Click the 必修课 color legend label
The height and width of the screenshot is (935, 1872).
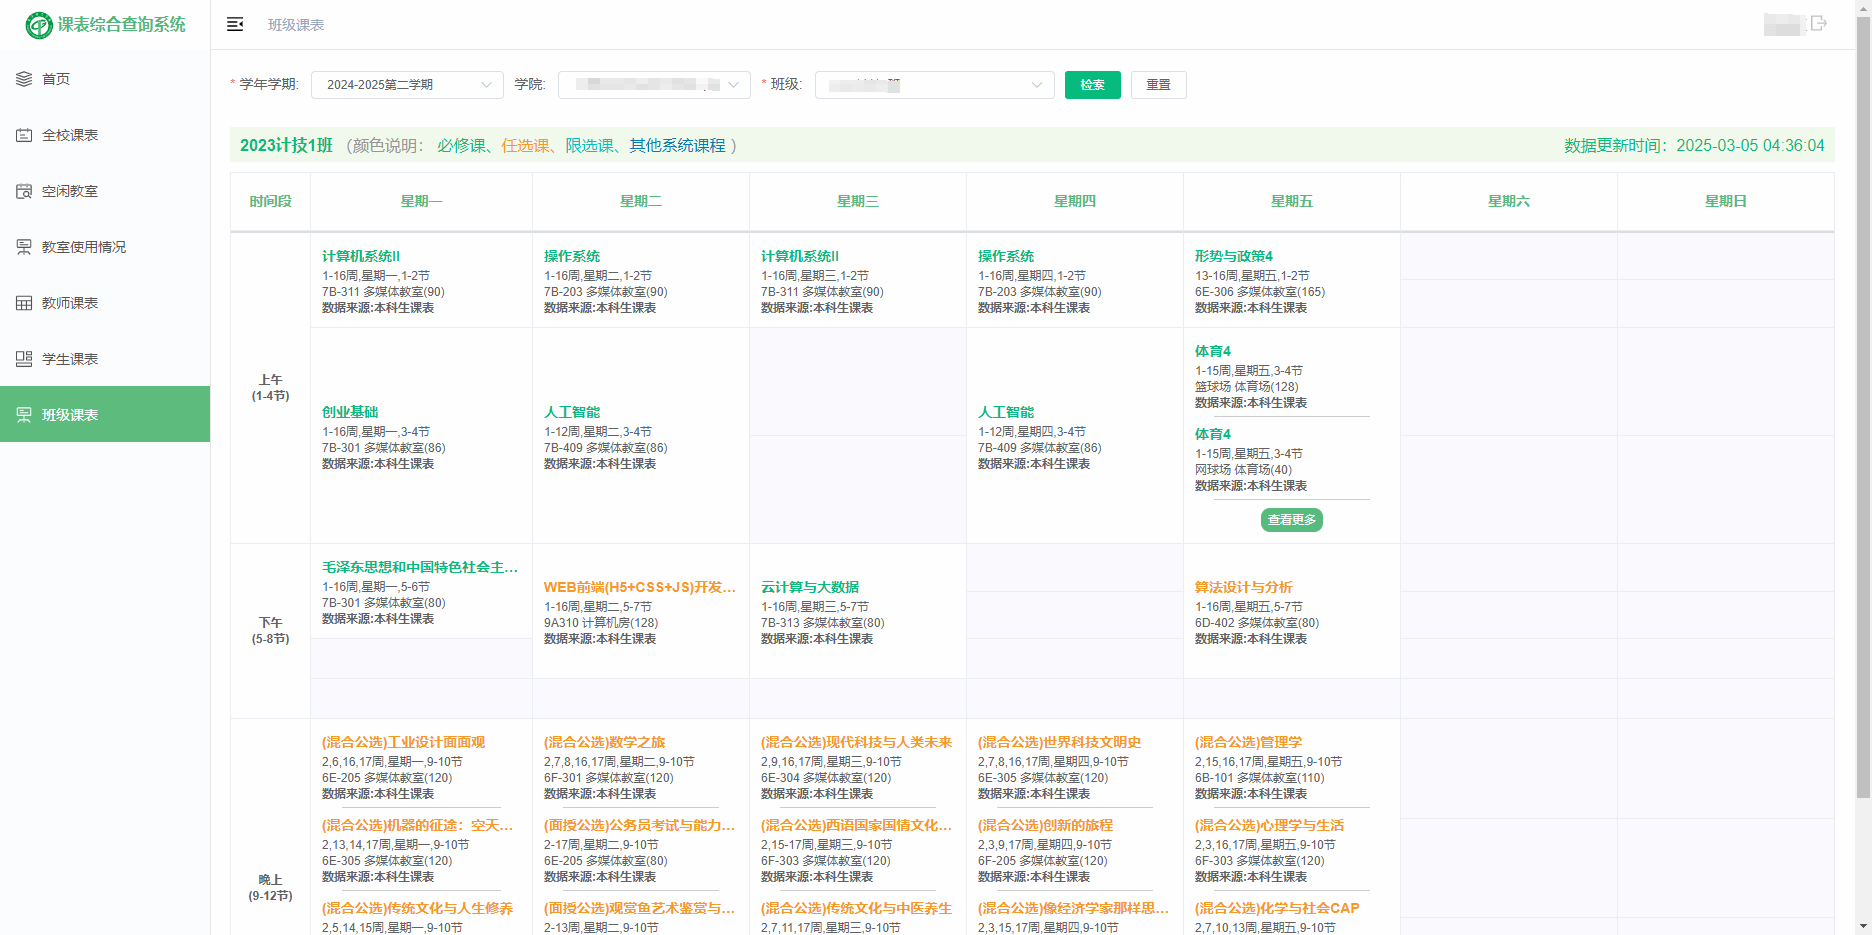click(x=461, y=146)
